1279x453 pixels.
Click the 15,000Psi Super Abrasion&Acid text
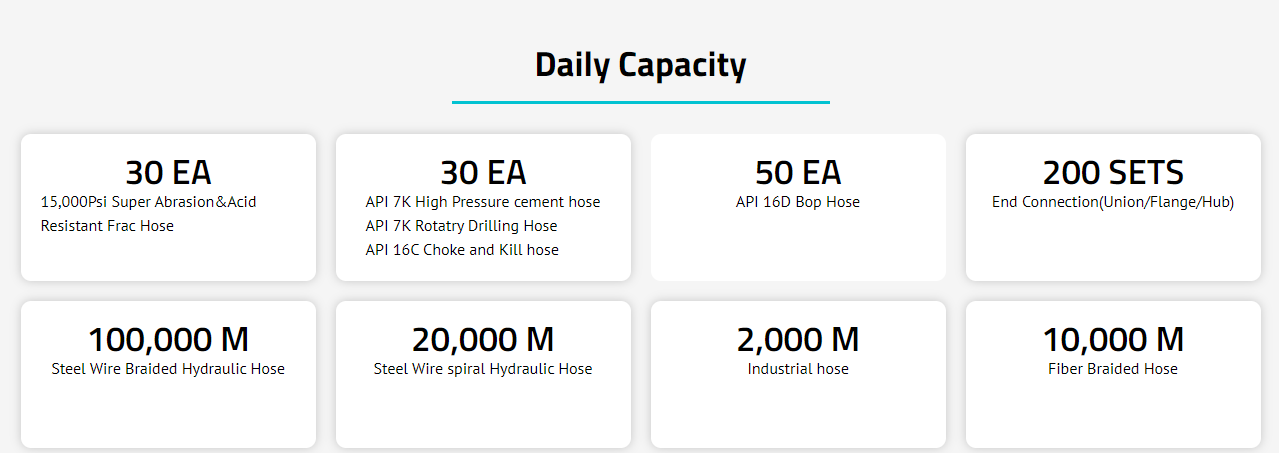148,202
